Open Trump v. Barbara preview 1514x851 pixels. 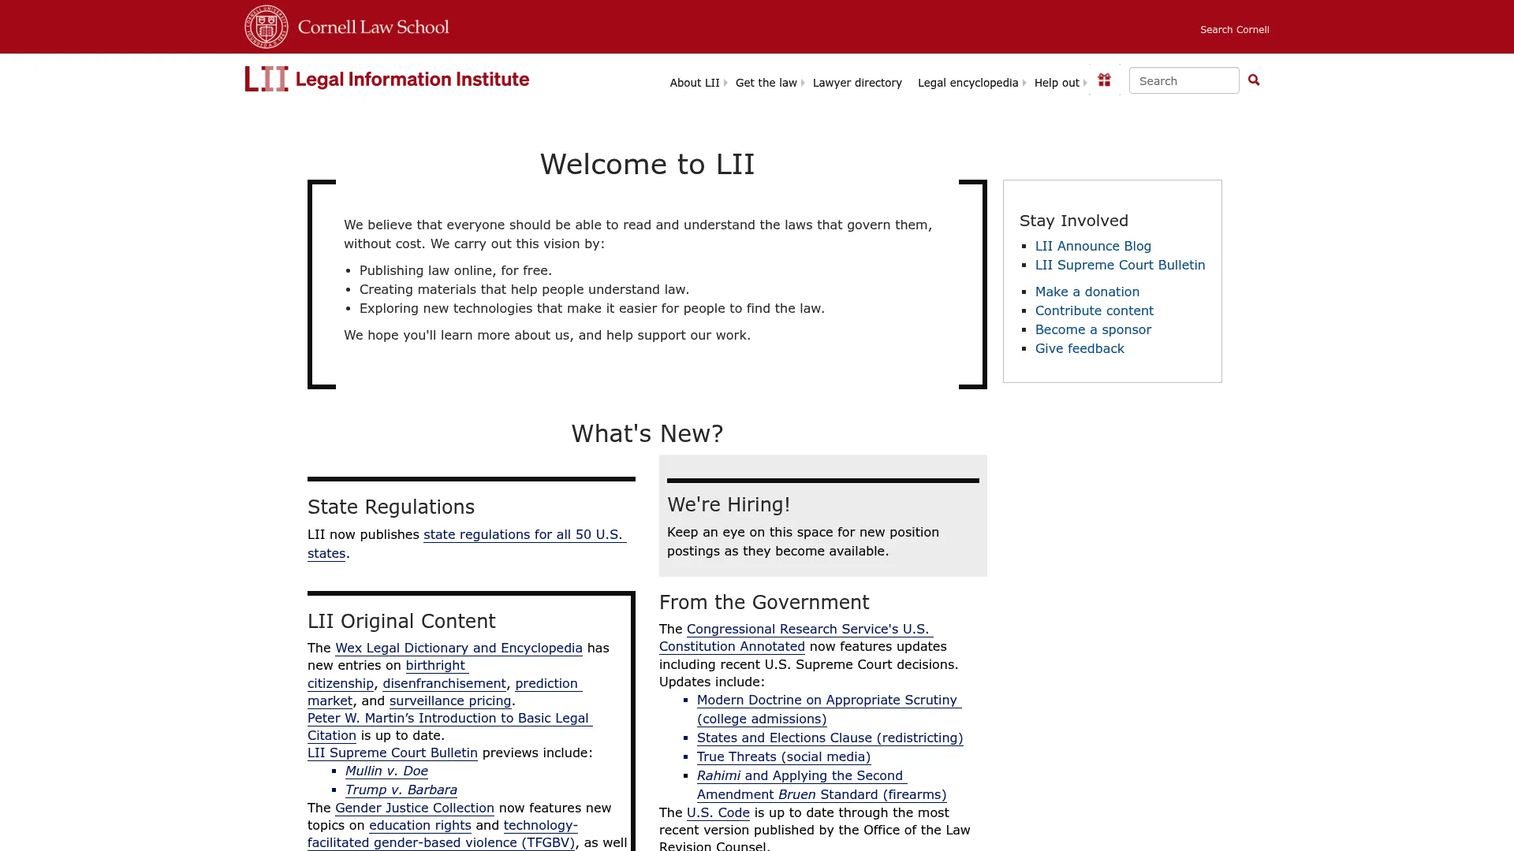401,790
